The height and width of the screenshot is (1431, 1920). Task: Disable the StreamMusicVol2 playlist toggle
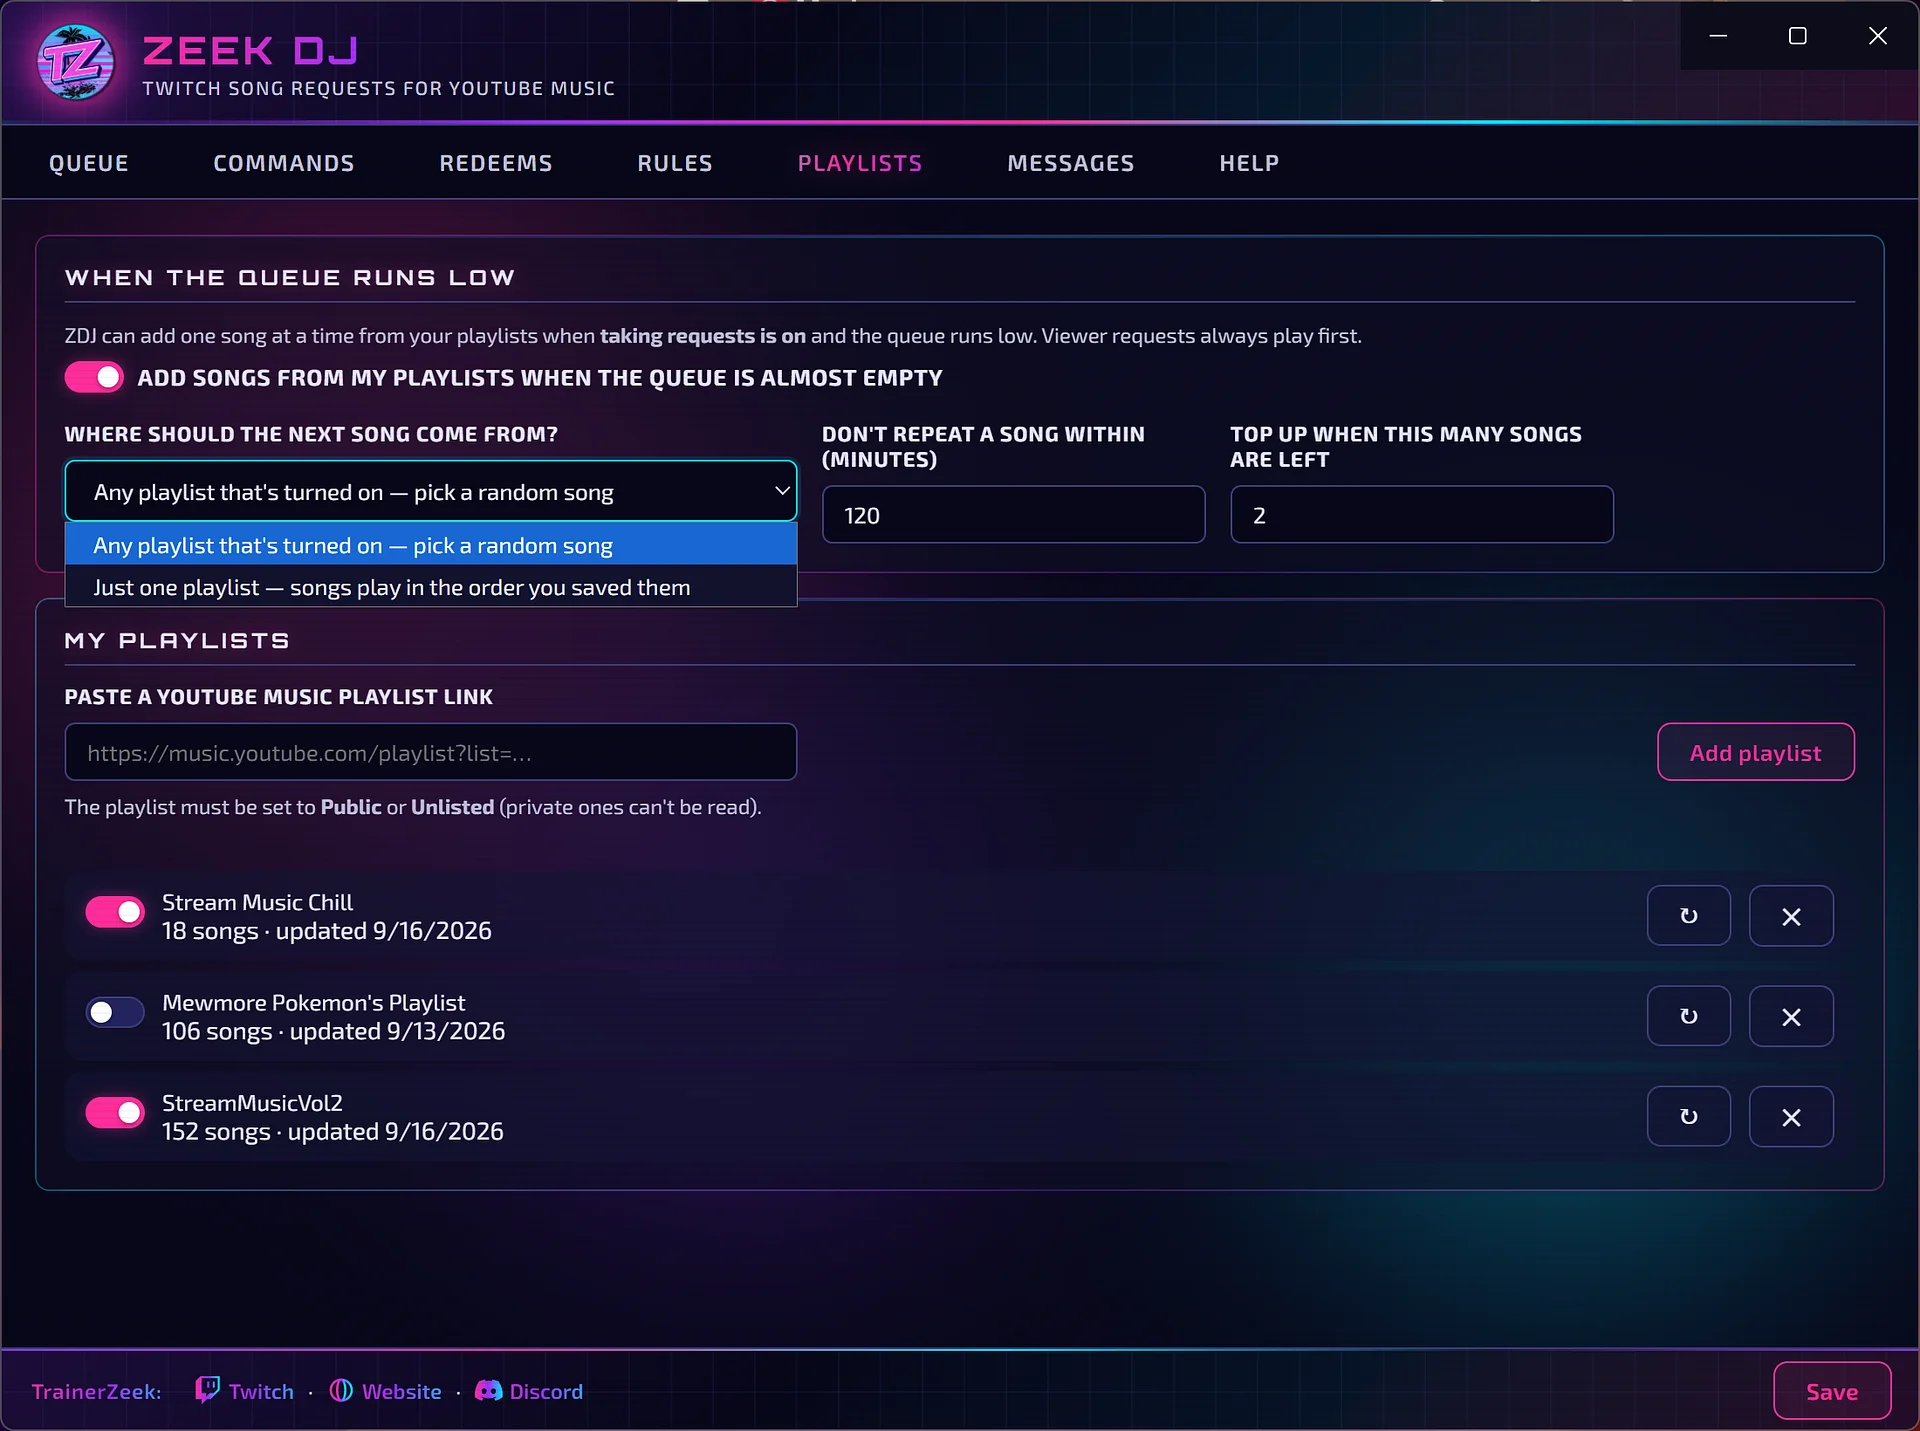coord(115,1112)
